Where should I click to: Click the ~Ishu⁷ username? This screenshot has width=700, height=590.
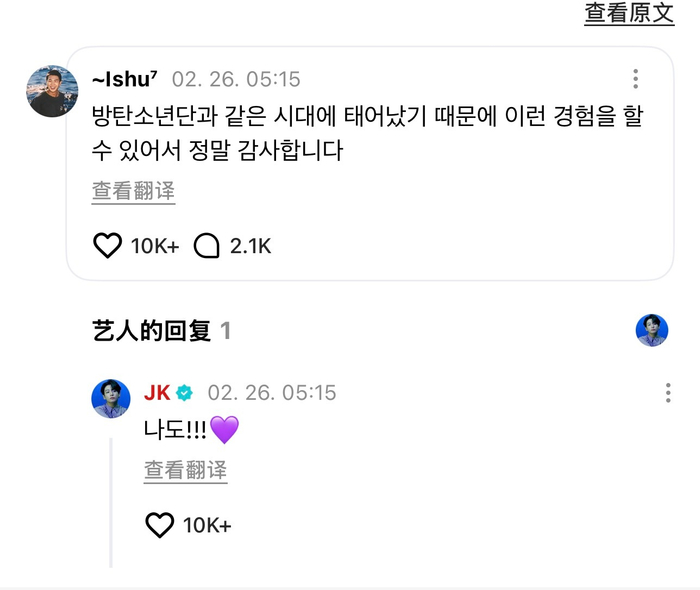(126, 80)
